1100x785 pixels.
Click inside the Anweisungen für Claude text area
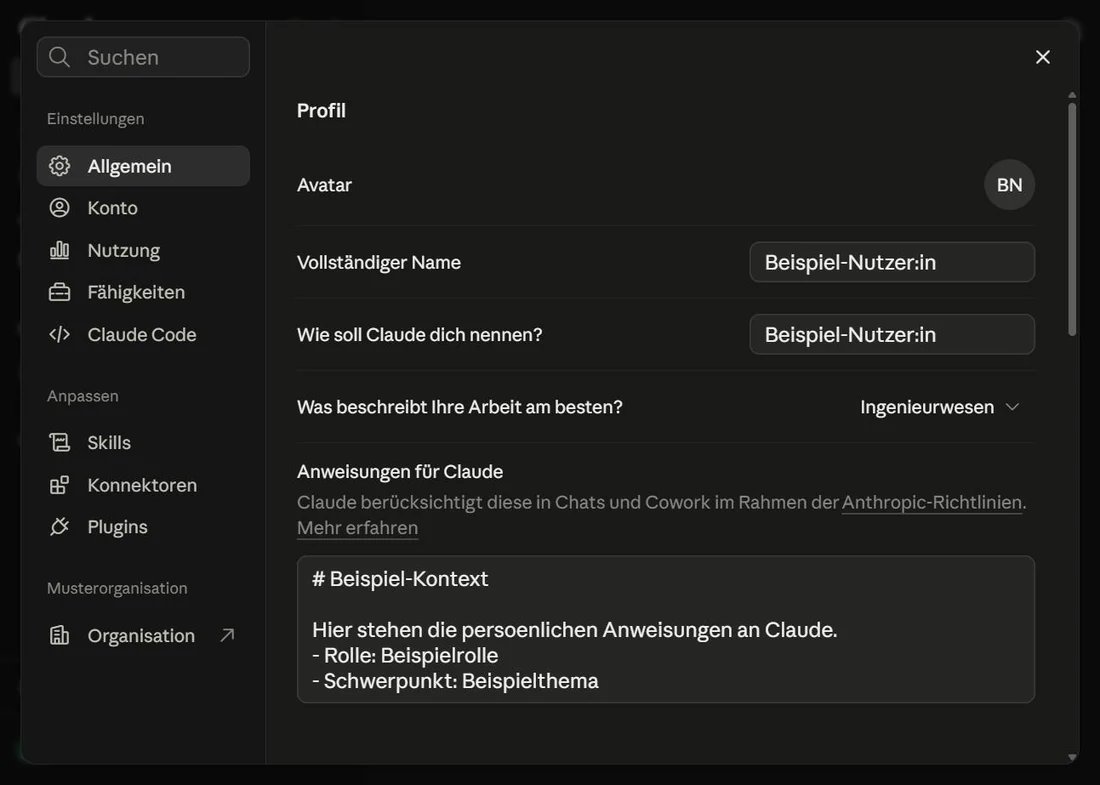pos(666,629)
